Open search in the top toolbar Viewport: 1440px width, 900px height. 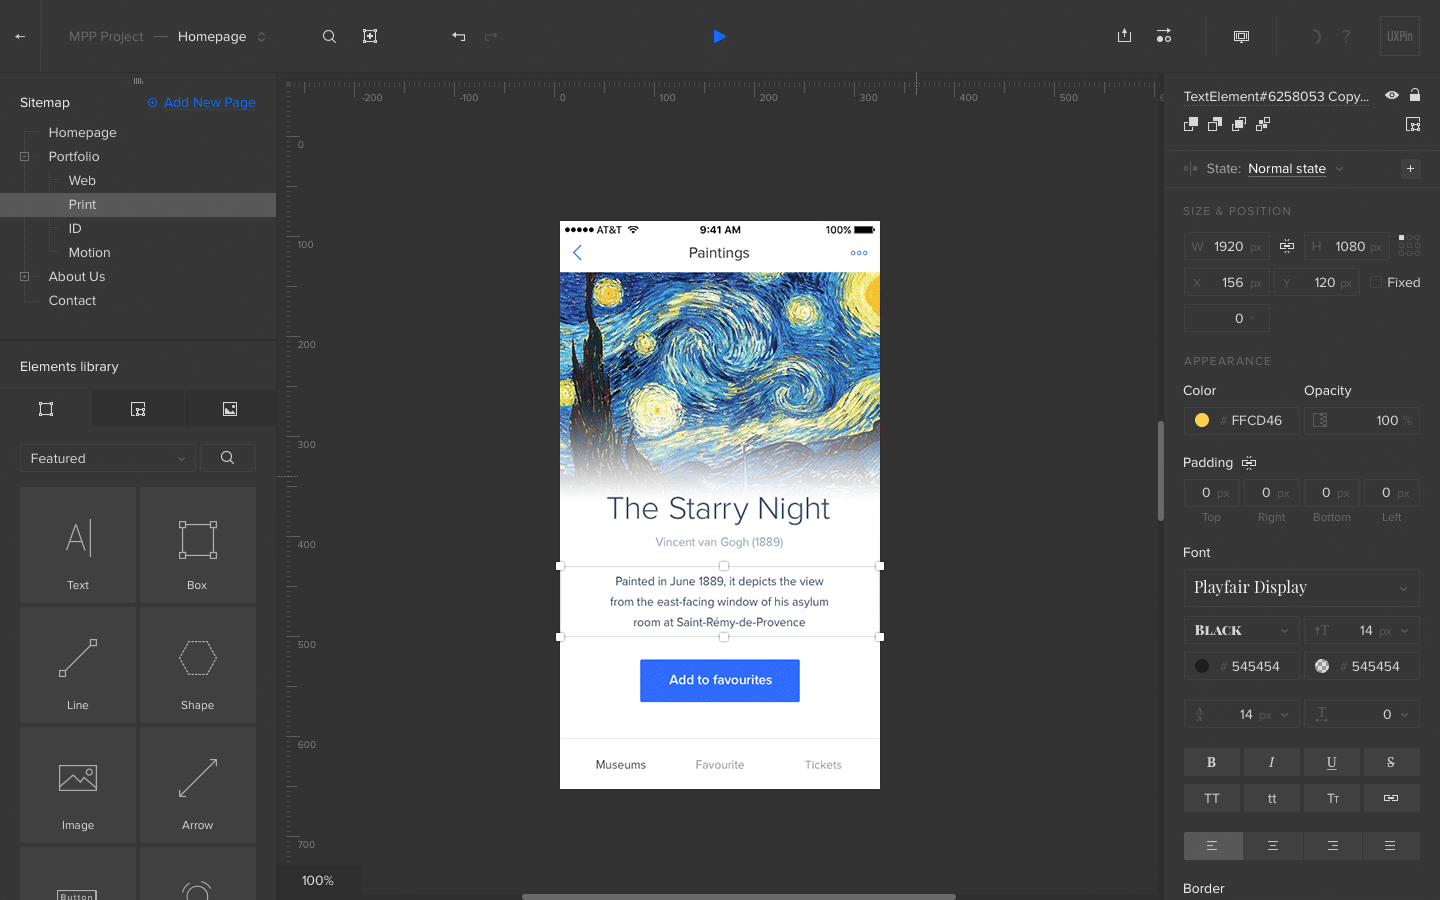[x=329, y=36]
